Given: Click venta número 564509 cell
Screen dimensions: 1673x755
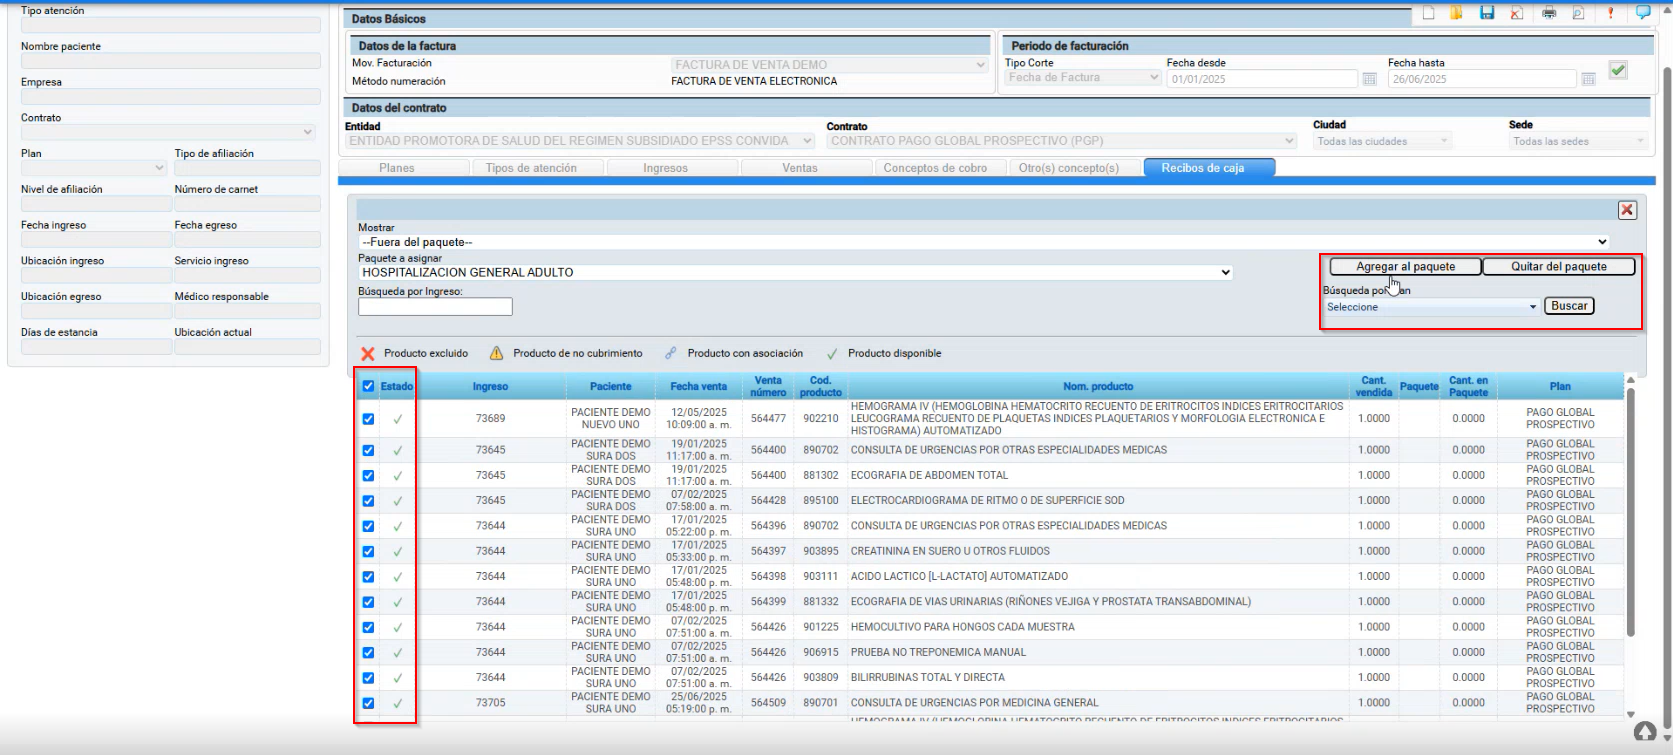Looking at the screenshot, I should point(768,703).
